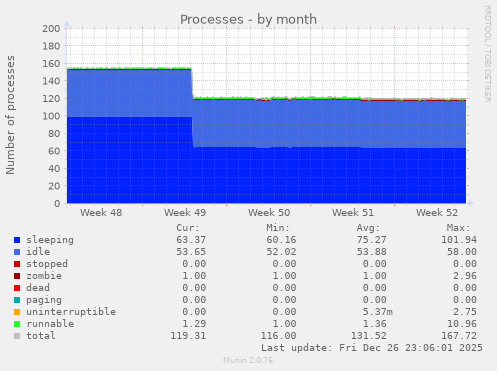Click the total legend color swatch
Image resolution: width=497 pixels, height=371 pixels.
[x=17, y=336]
